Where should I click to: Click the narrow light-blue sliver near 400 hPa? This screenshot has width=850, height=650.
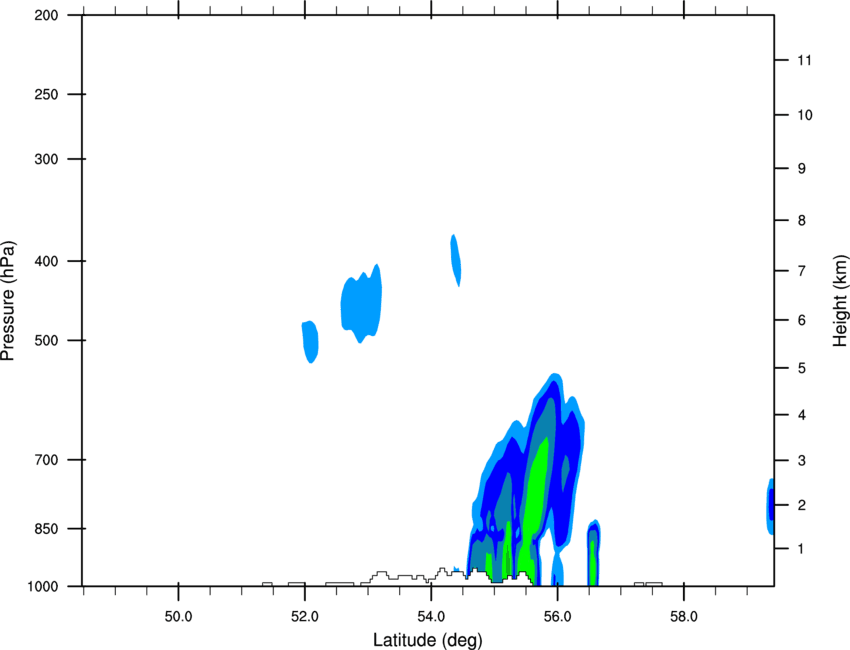456,260
